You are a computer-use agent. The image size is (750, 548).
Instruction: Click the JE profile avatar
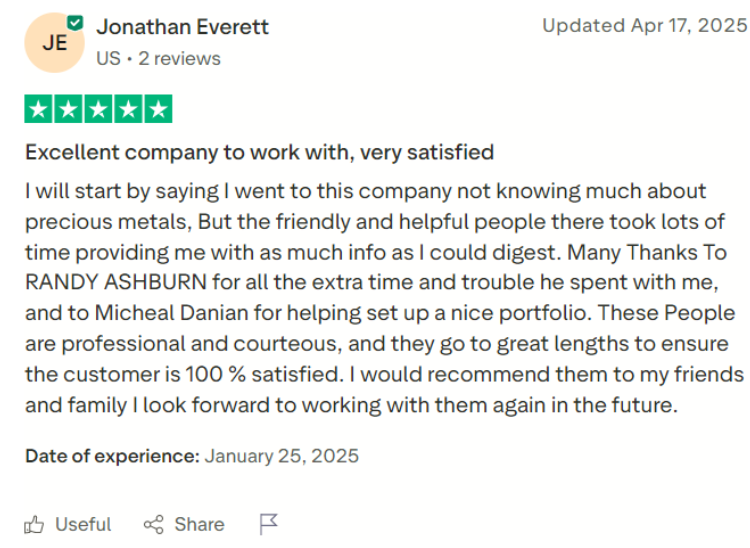[55, 43]
